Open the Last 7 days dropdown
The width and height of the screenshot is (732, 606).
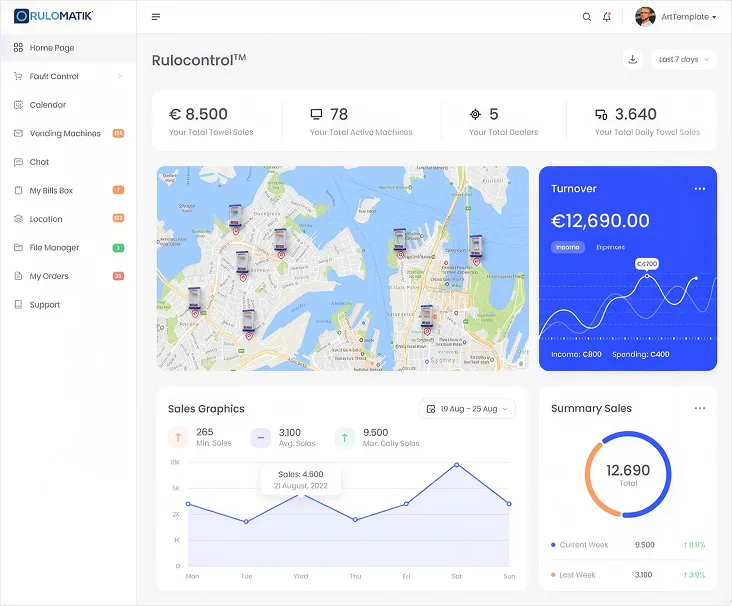[684, 59]
